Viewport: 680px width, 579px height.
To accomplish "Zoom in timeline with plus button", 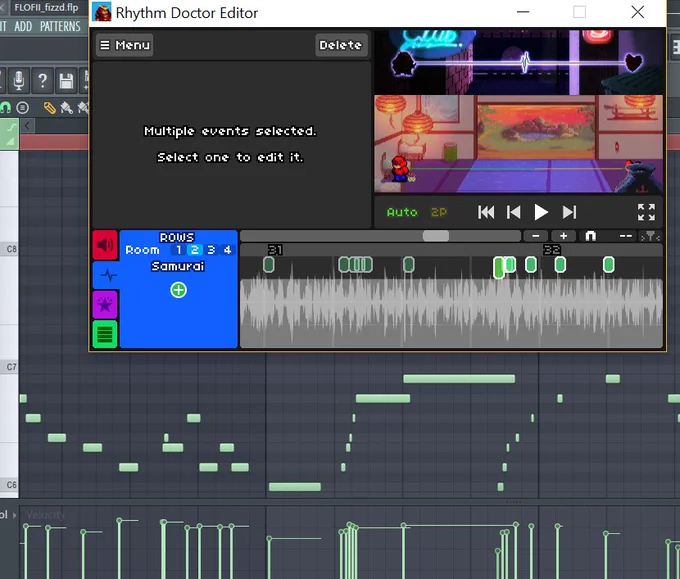I will coord(563,236).
